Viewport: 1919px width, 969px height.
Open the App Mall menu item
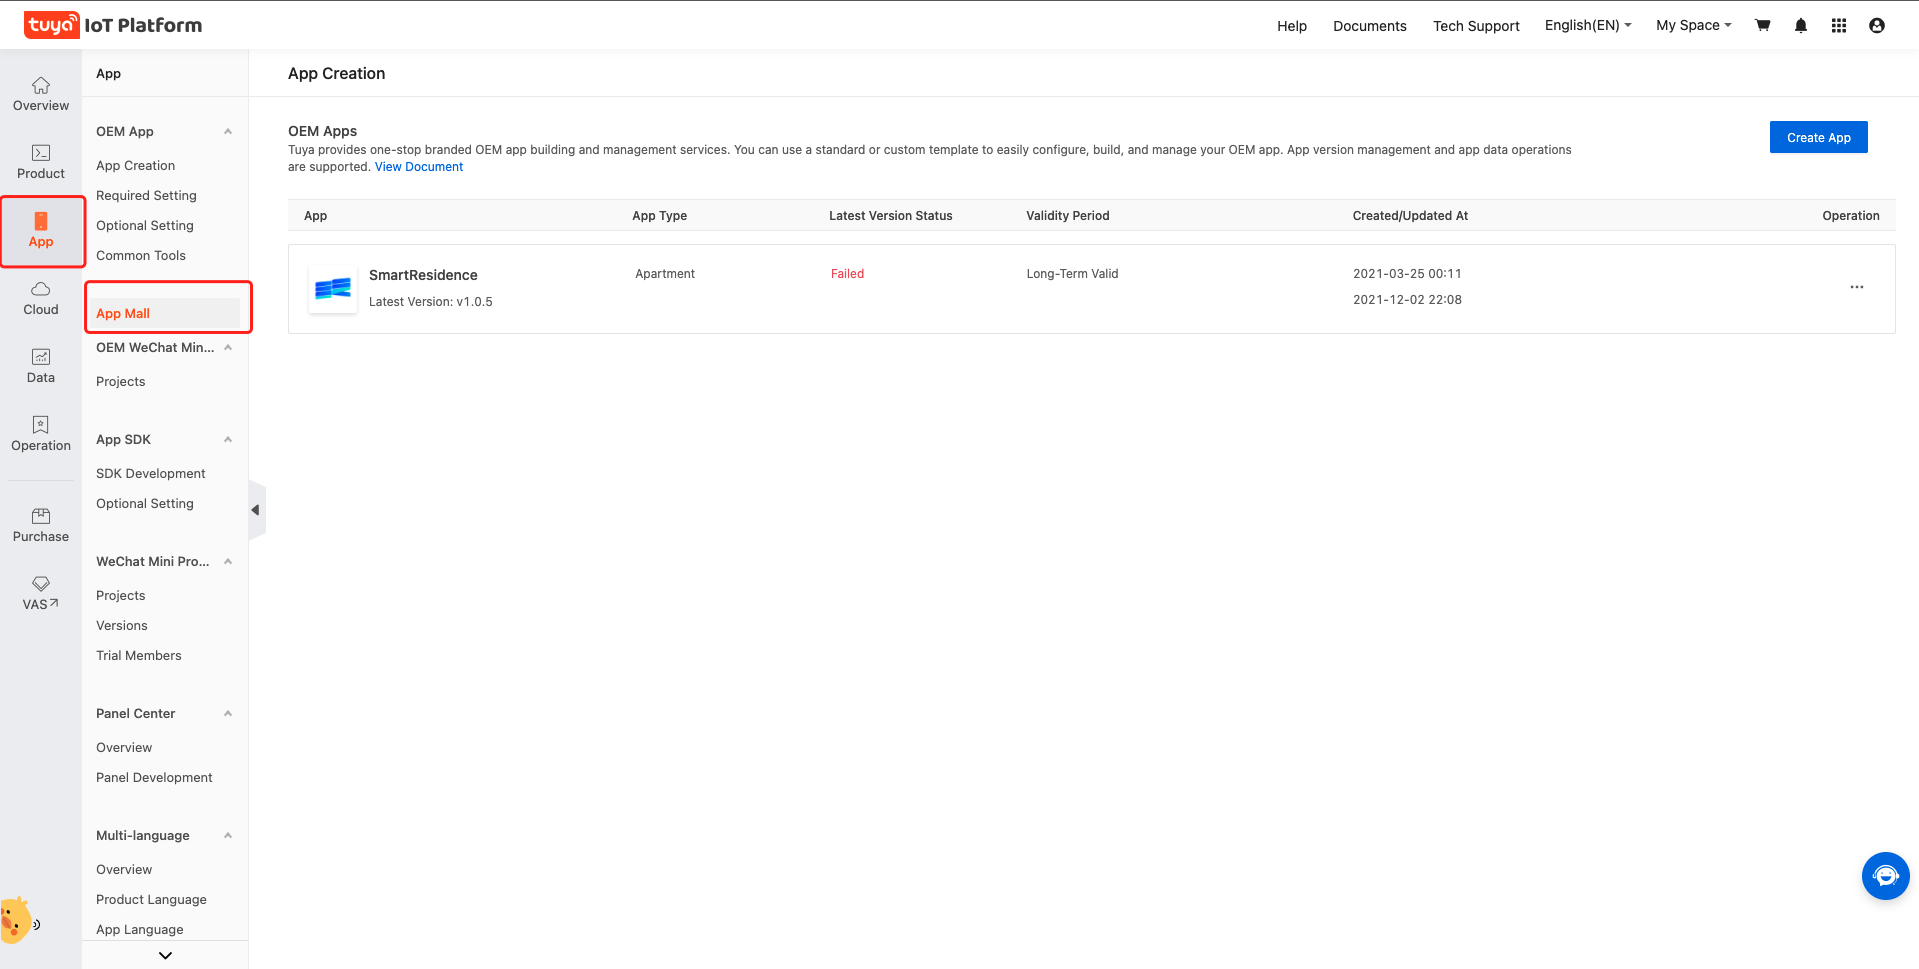point(122,313)
